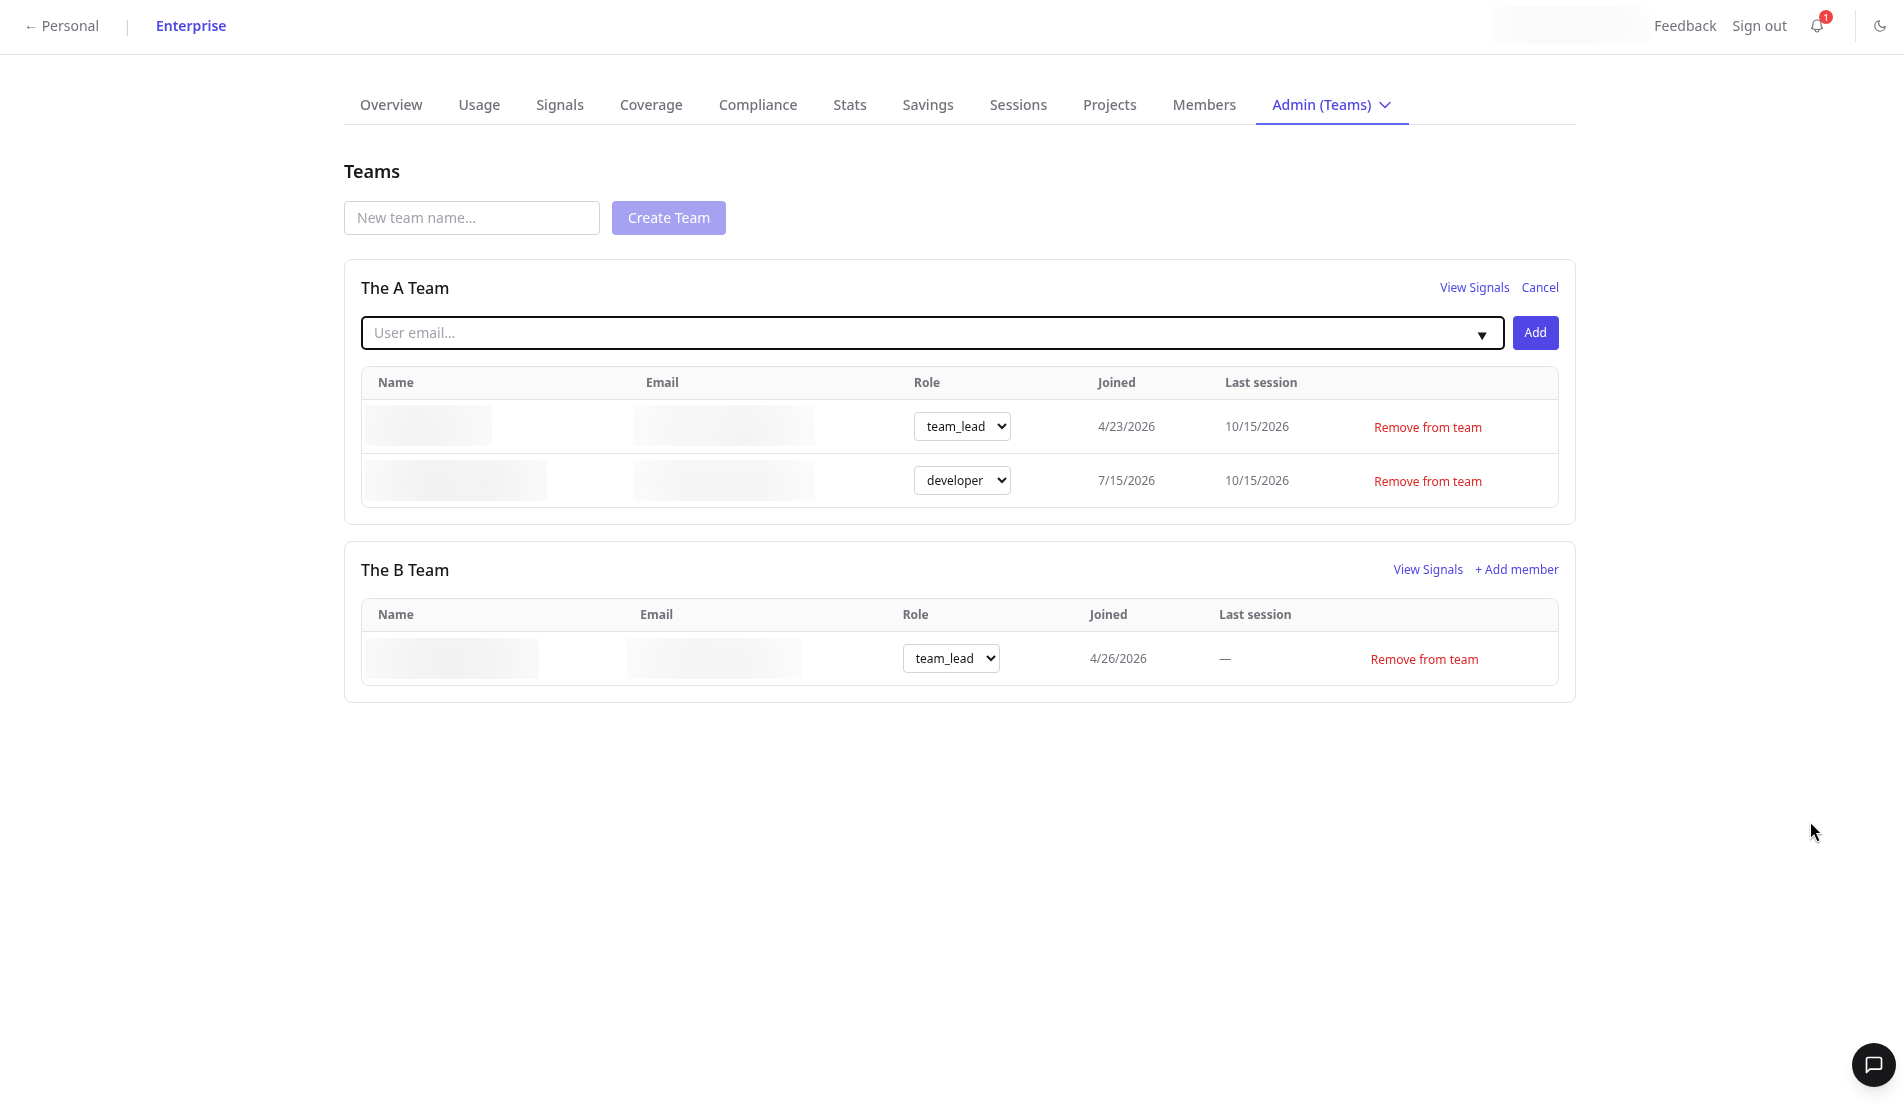The height and width of the screenshot is (1111, 1904).
Task: Click Sign out
Action: point(1759,26)
